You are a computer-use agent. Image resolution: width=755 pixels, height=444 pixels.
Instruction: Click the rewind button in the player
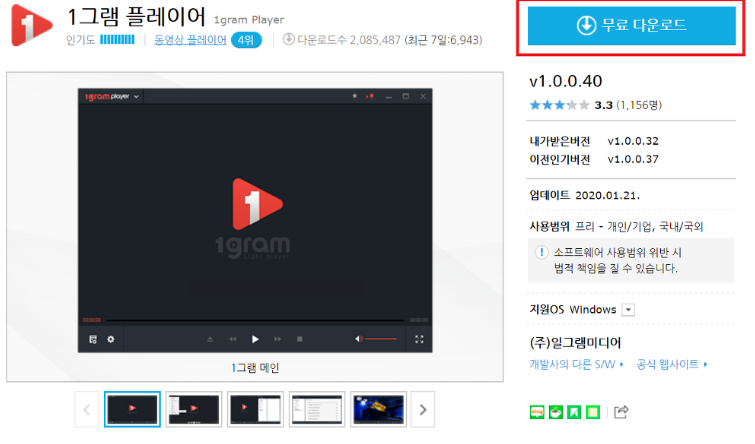click(x=233, y=340)
